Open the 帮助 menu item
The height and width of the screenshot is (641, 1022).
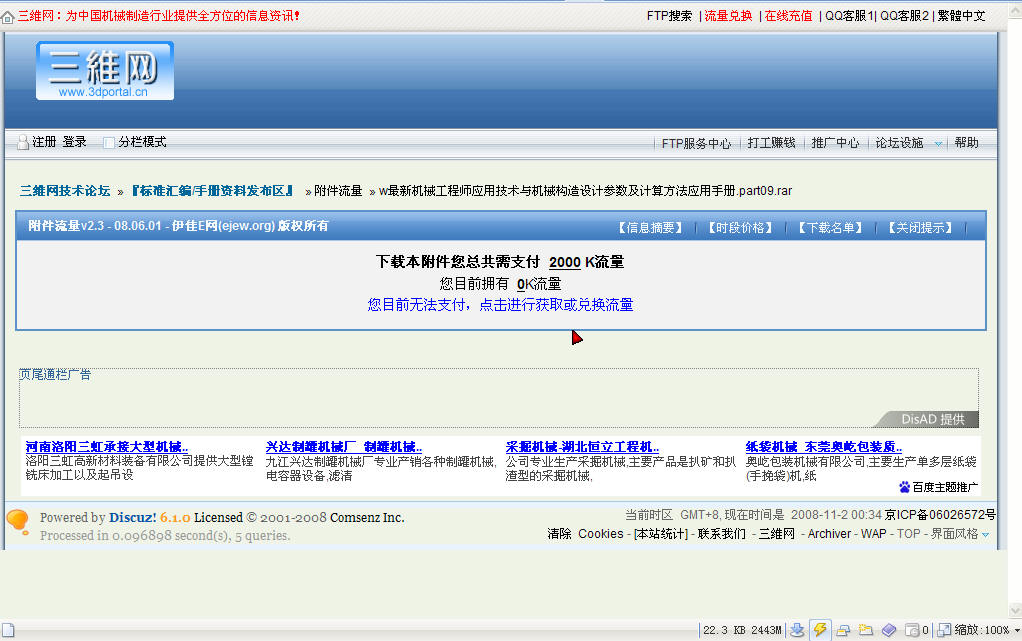click(x=967, y=143)
